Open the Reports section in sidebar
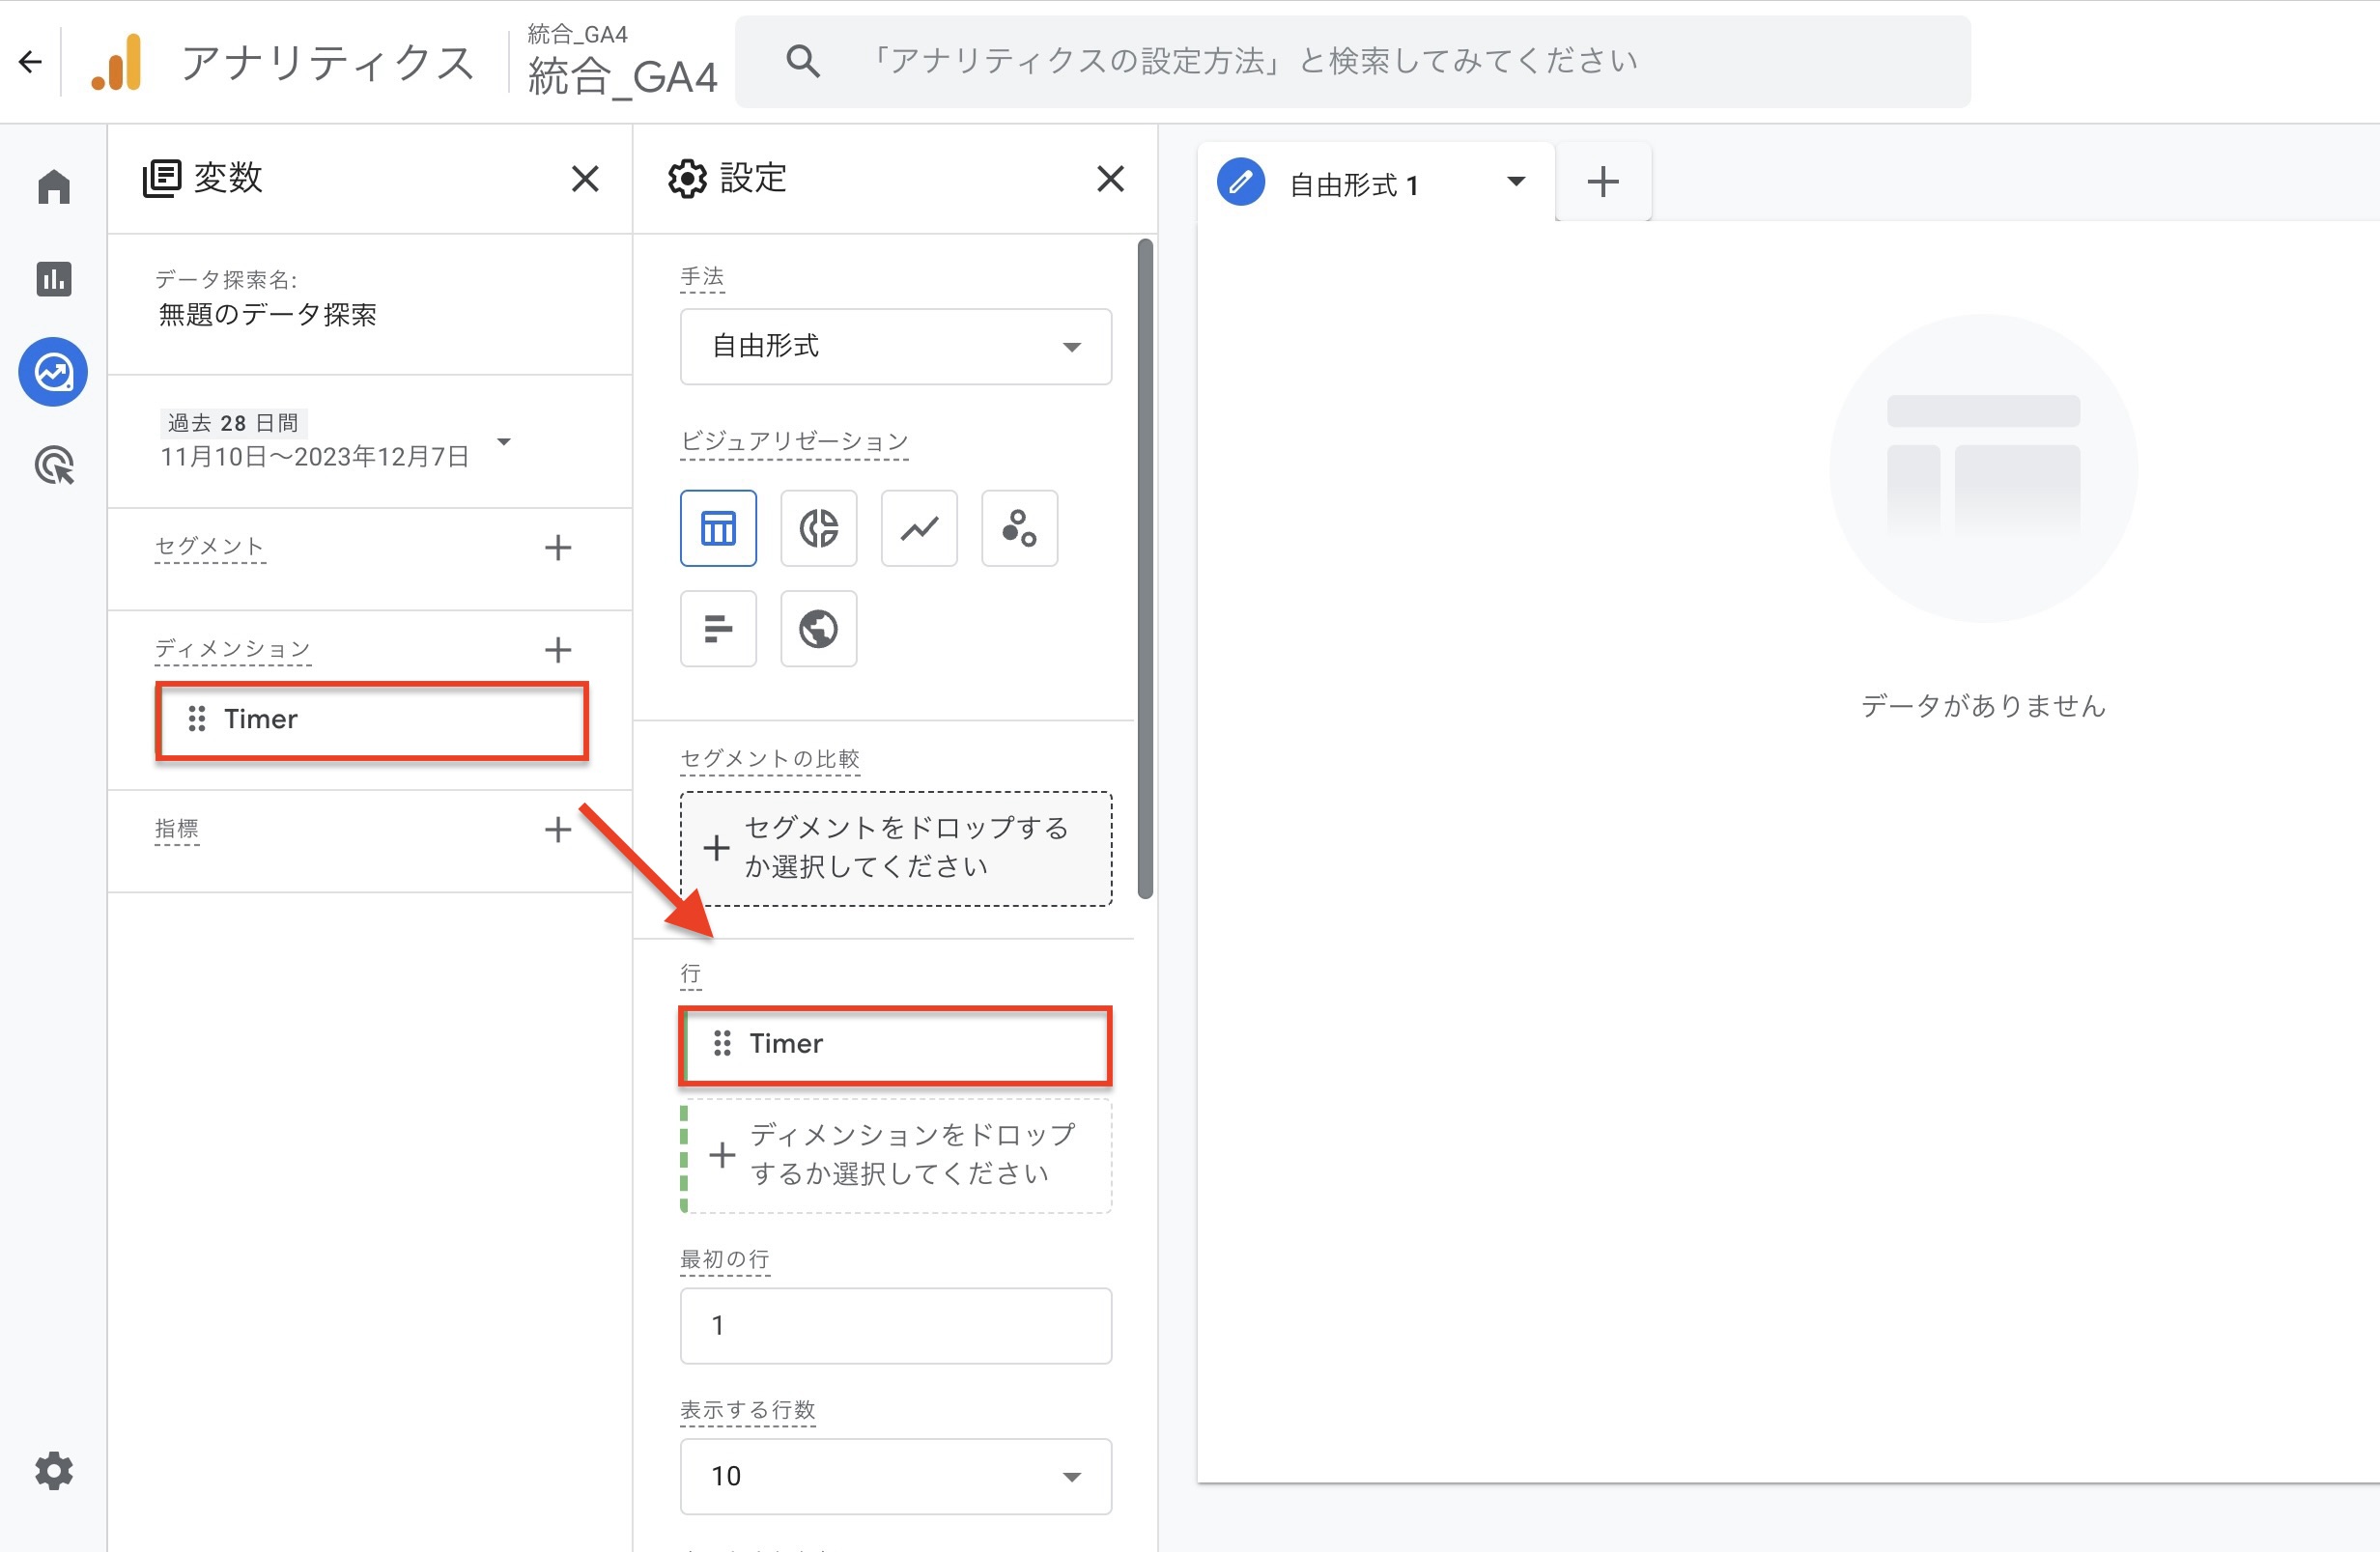Image resolution: width=2380 pixels, height=1552 pixels. [53, 280]
